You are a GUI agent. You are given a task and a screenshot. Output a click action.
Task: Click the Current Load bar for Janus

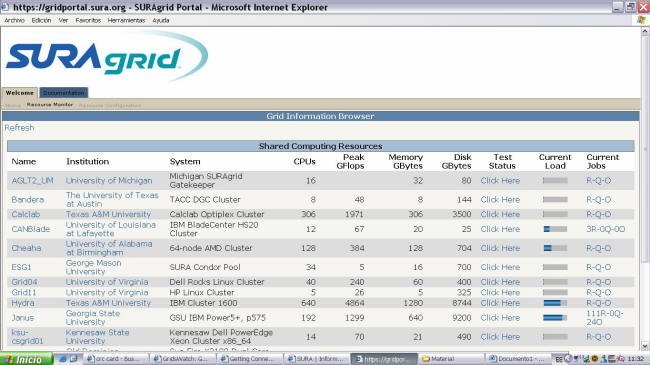coord(555,318)
